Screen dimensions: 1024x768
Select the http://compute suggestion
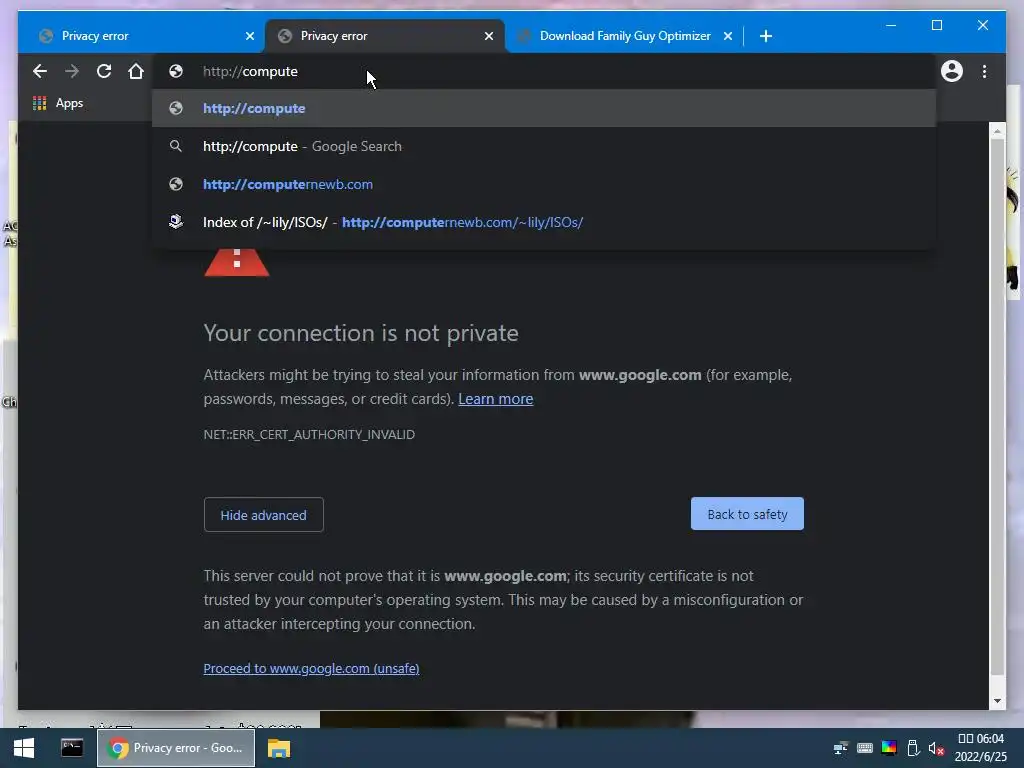click(543, 108)
